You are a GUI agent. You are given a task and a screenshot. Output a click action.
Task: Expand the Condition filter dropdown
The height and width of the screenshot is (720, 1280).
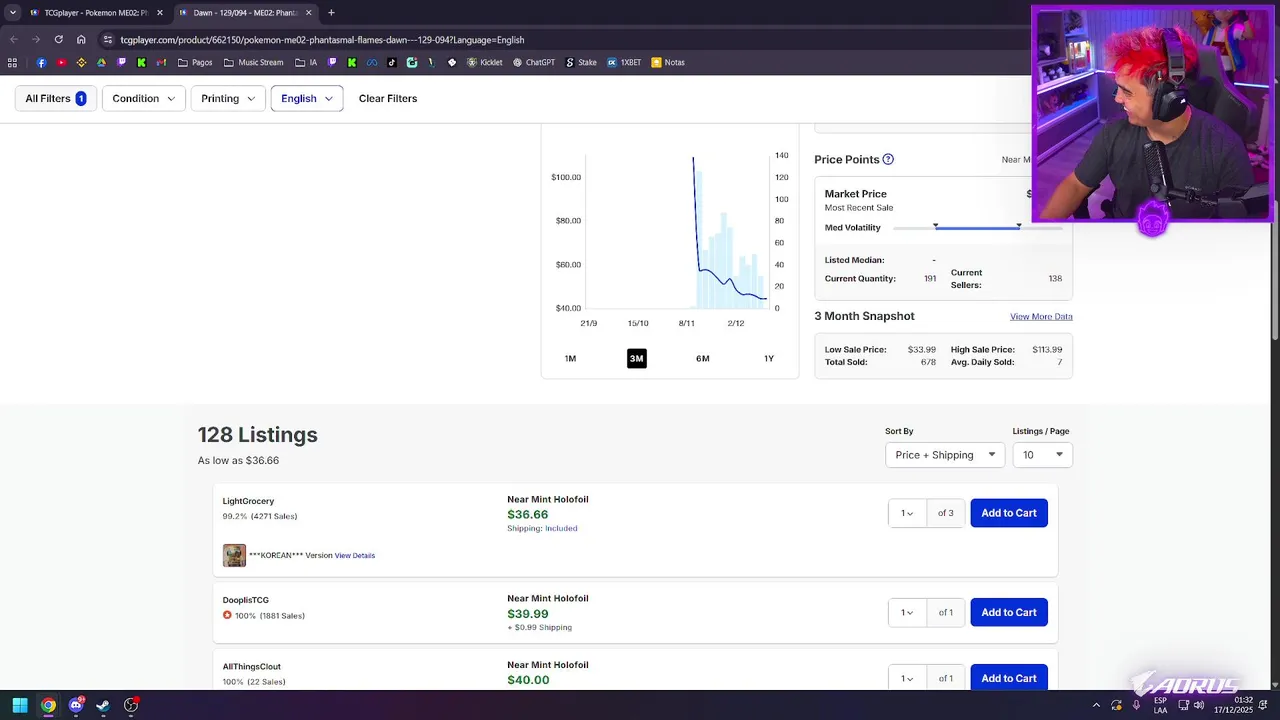click(143, 98)
